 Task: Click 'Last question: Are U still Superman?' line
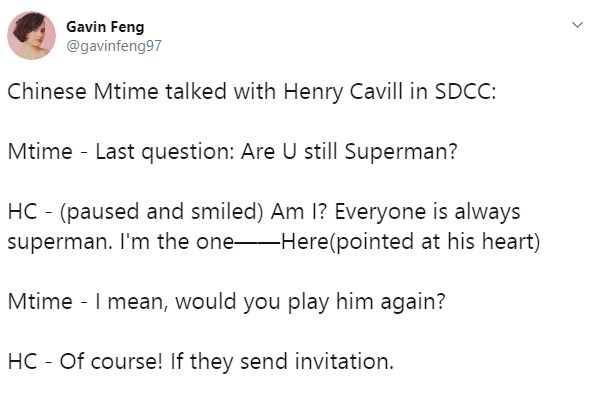(x=276, y=152)
